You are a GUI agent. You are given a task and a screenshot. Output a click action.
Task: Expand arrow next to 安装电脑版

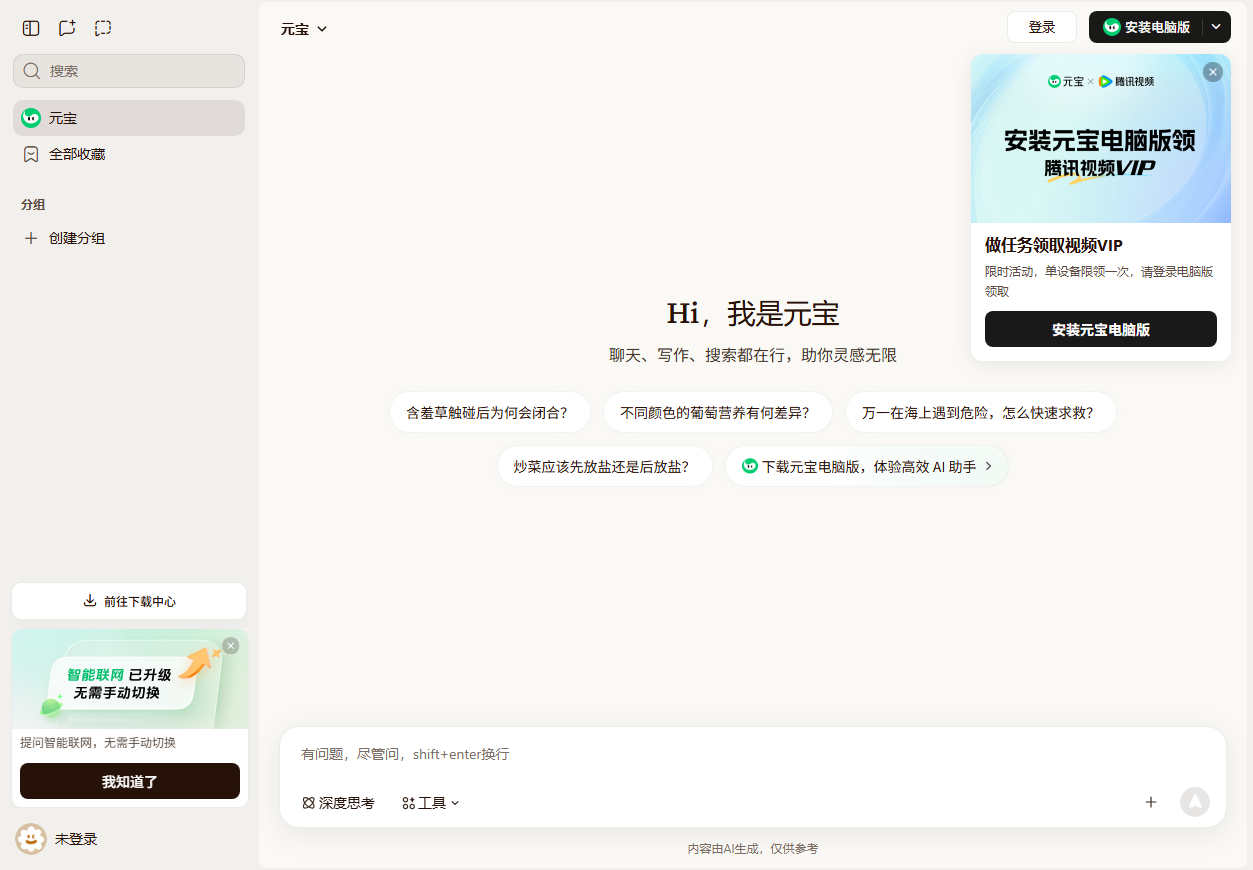click(x=1216, y=27)
